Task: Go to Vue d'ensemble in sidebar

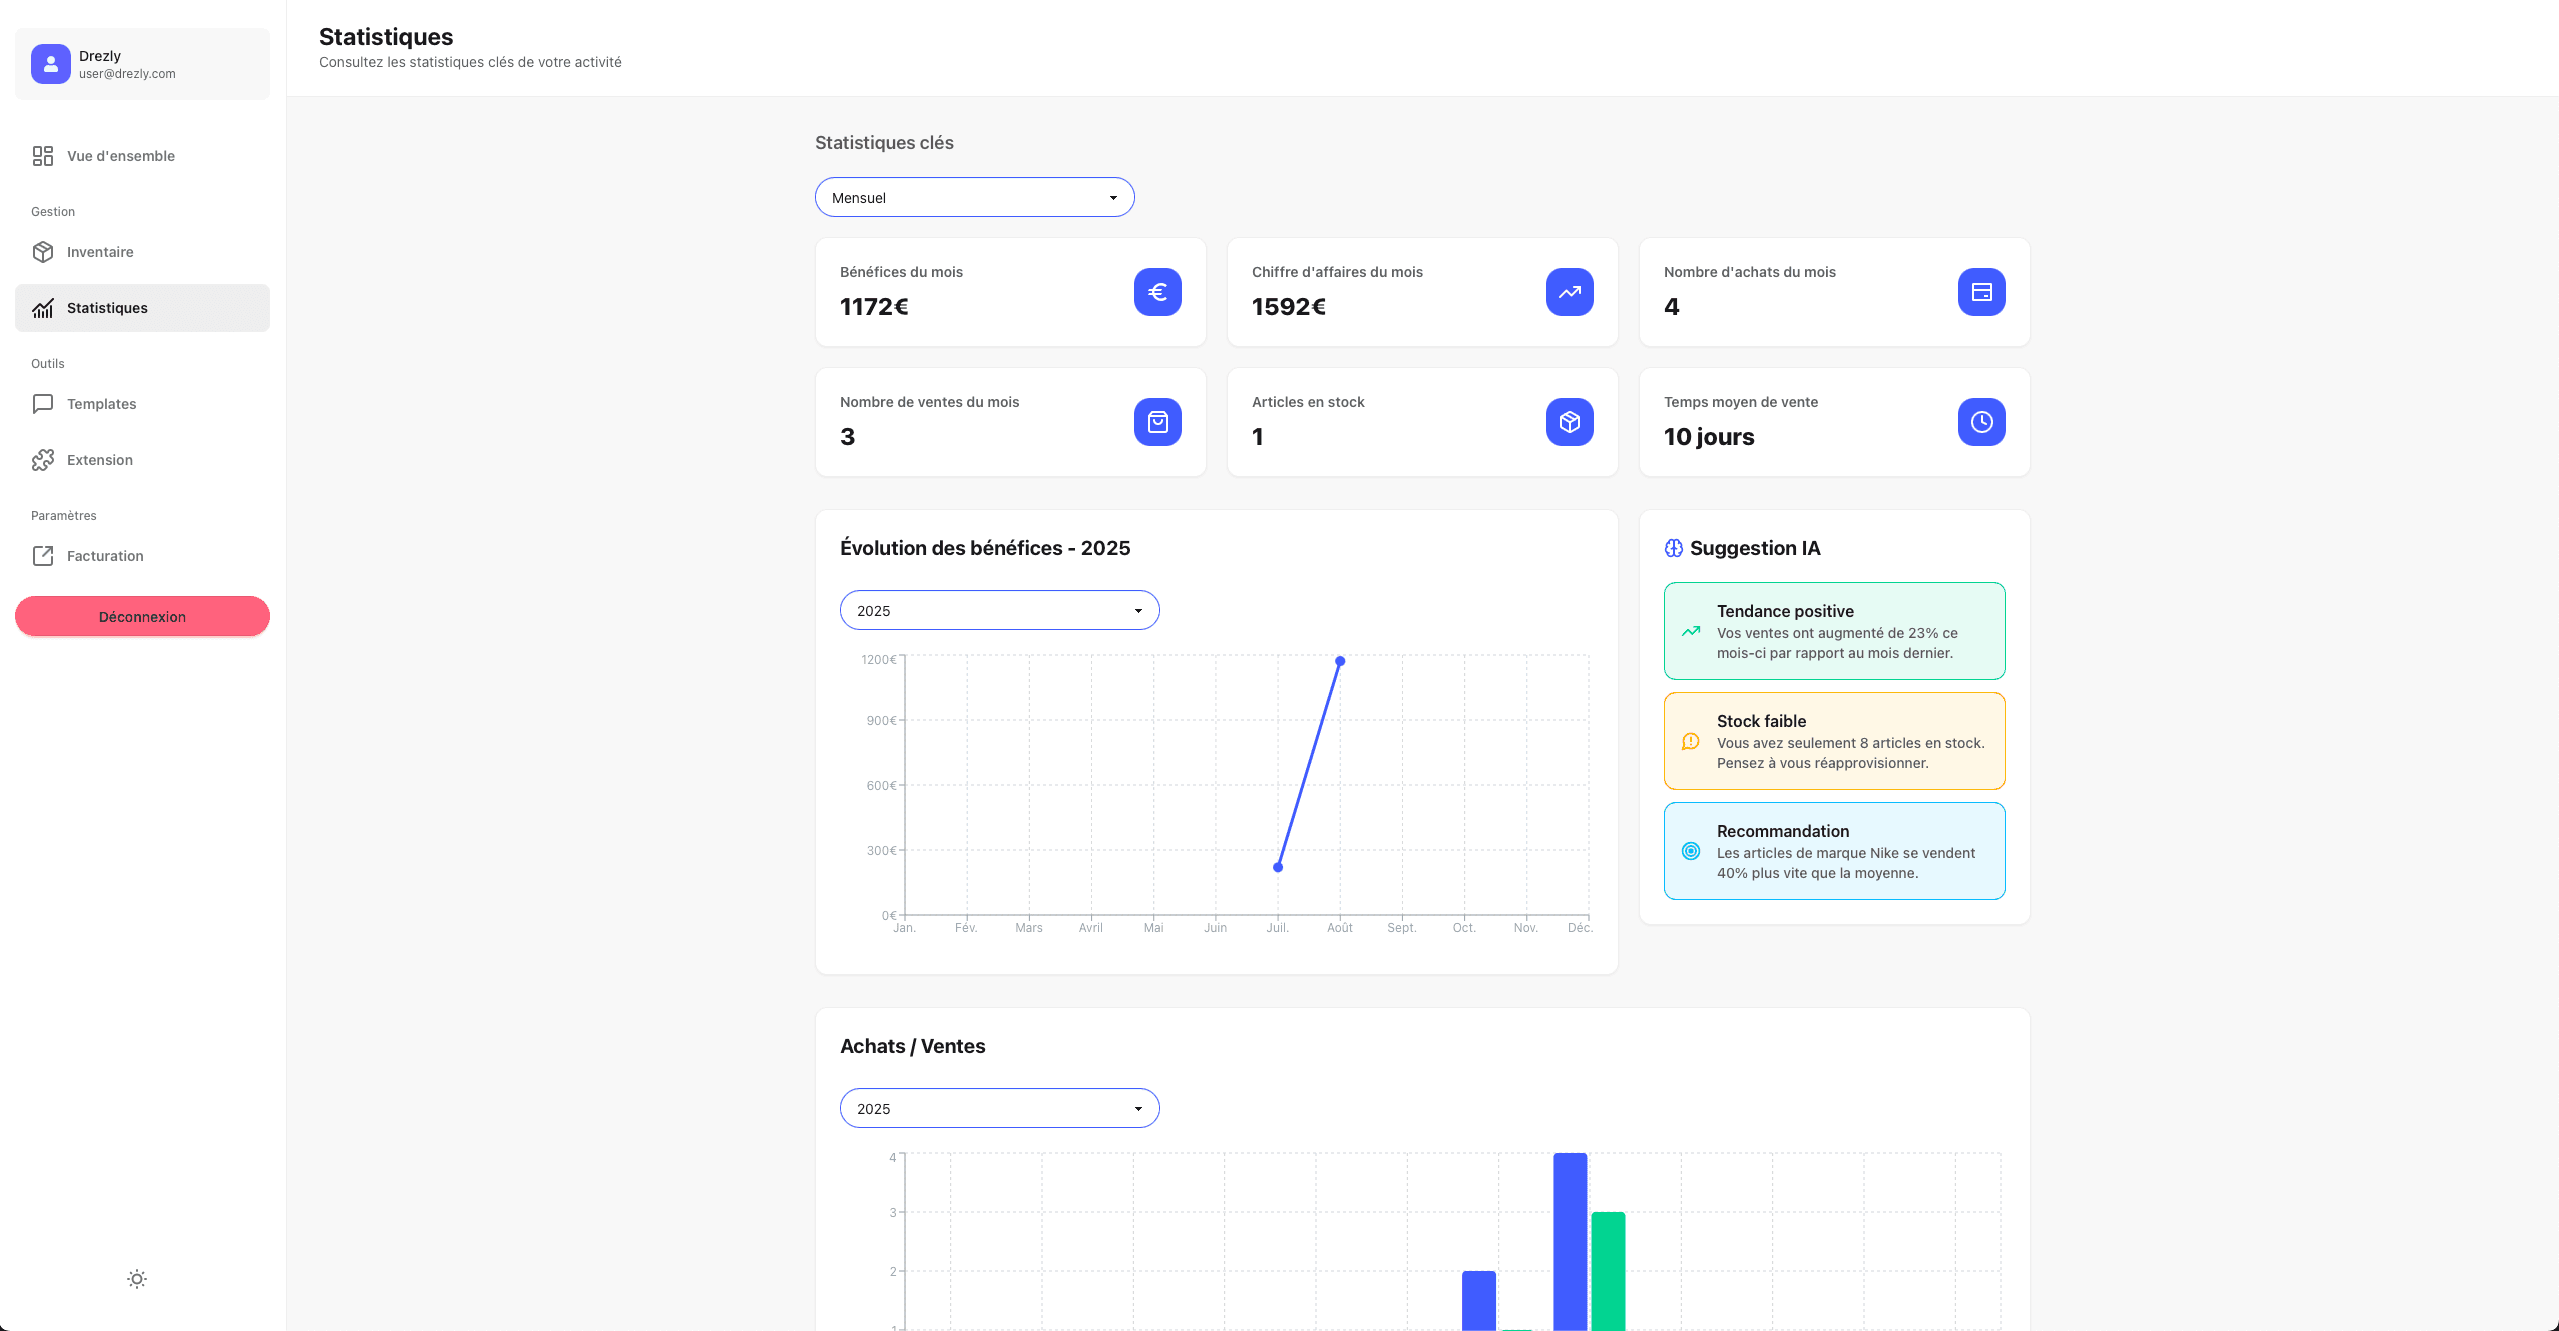Action: coord(120,156)
